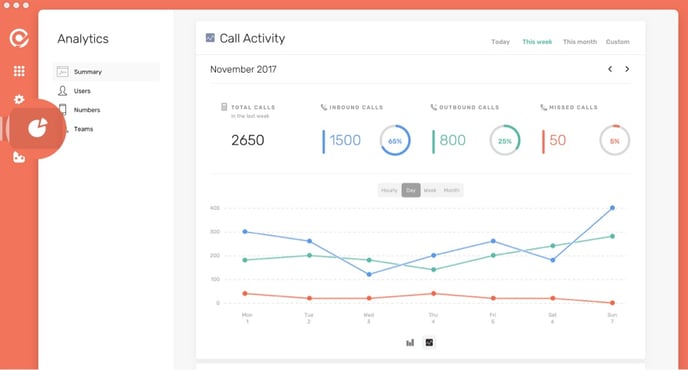Select the This week time range
Screen dimensions: 688x370
[537, 42]
